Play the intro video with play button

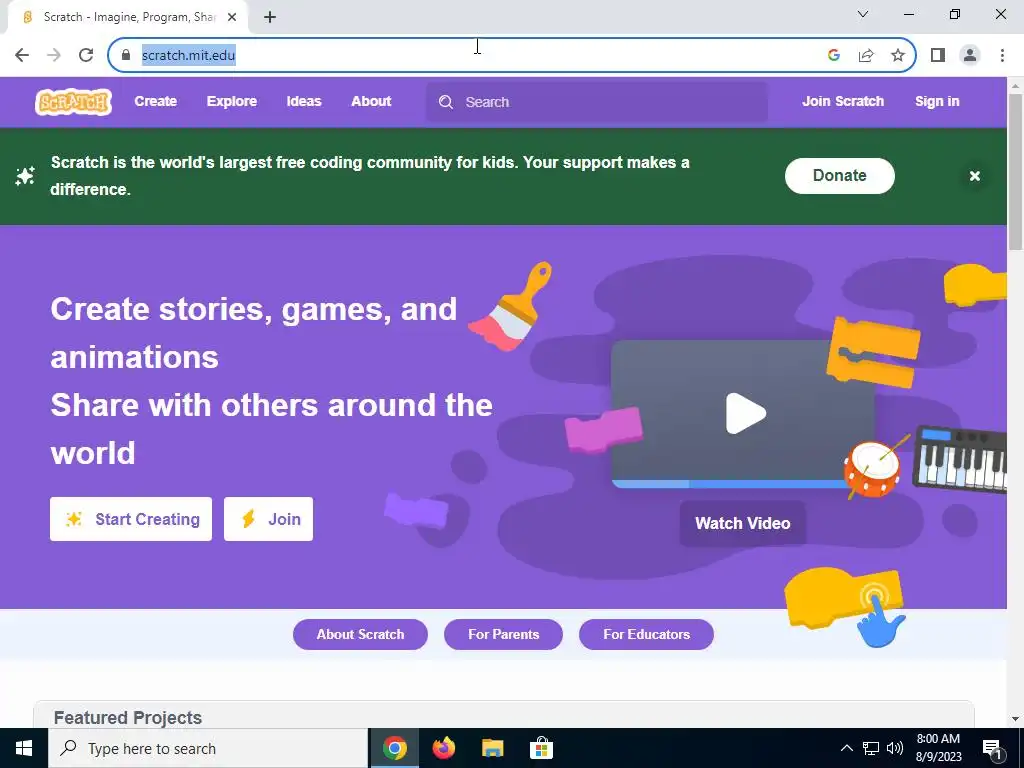(745, 413)
